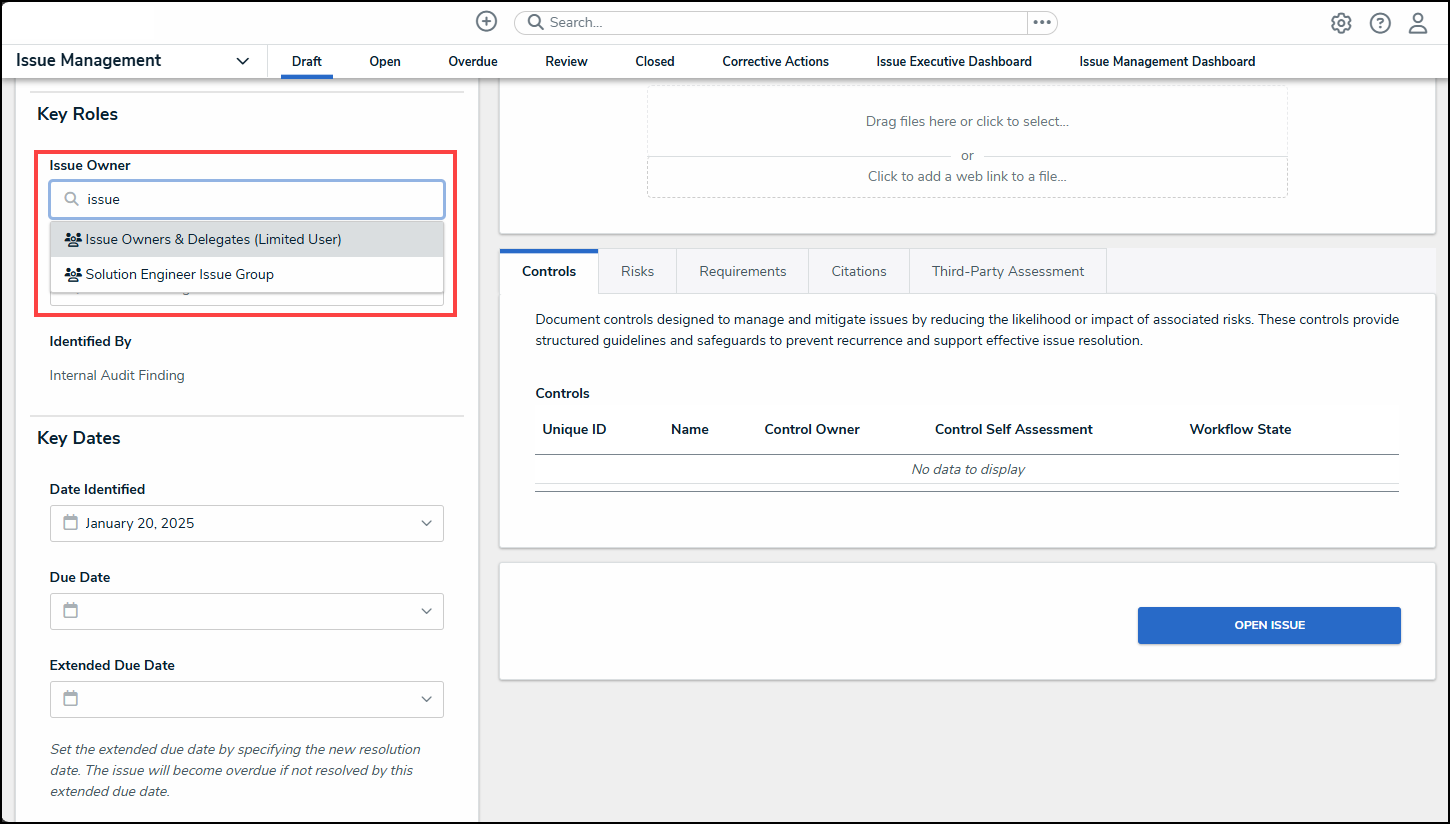Viewport: 1450px width, 824px height.
Task: Select Issue Owners & Delegates (Limited User)
Action: [x=213, y=240]
